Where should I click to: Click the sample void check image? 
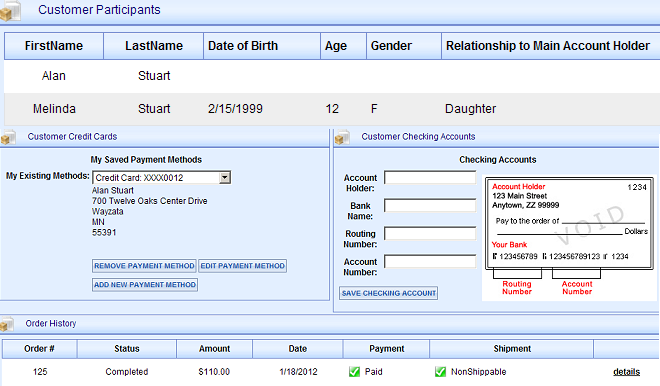click(569, 238)
